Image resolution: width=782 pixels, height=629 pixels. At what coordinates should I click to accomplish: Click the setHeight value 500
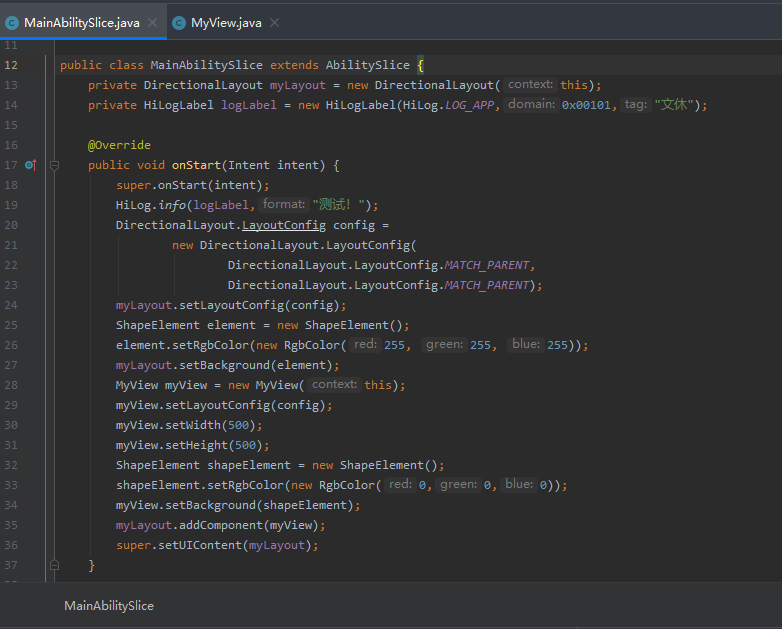pos(245,445)
